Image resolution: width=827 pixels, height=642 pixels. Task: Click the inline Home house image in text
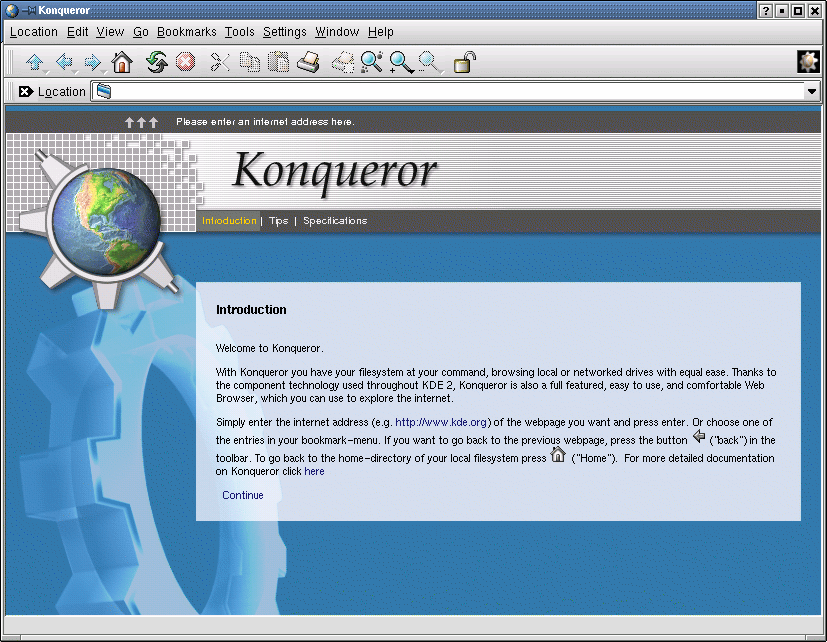558,454
